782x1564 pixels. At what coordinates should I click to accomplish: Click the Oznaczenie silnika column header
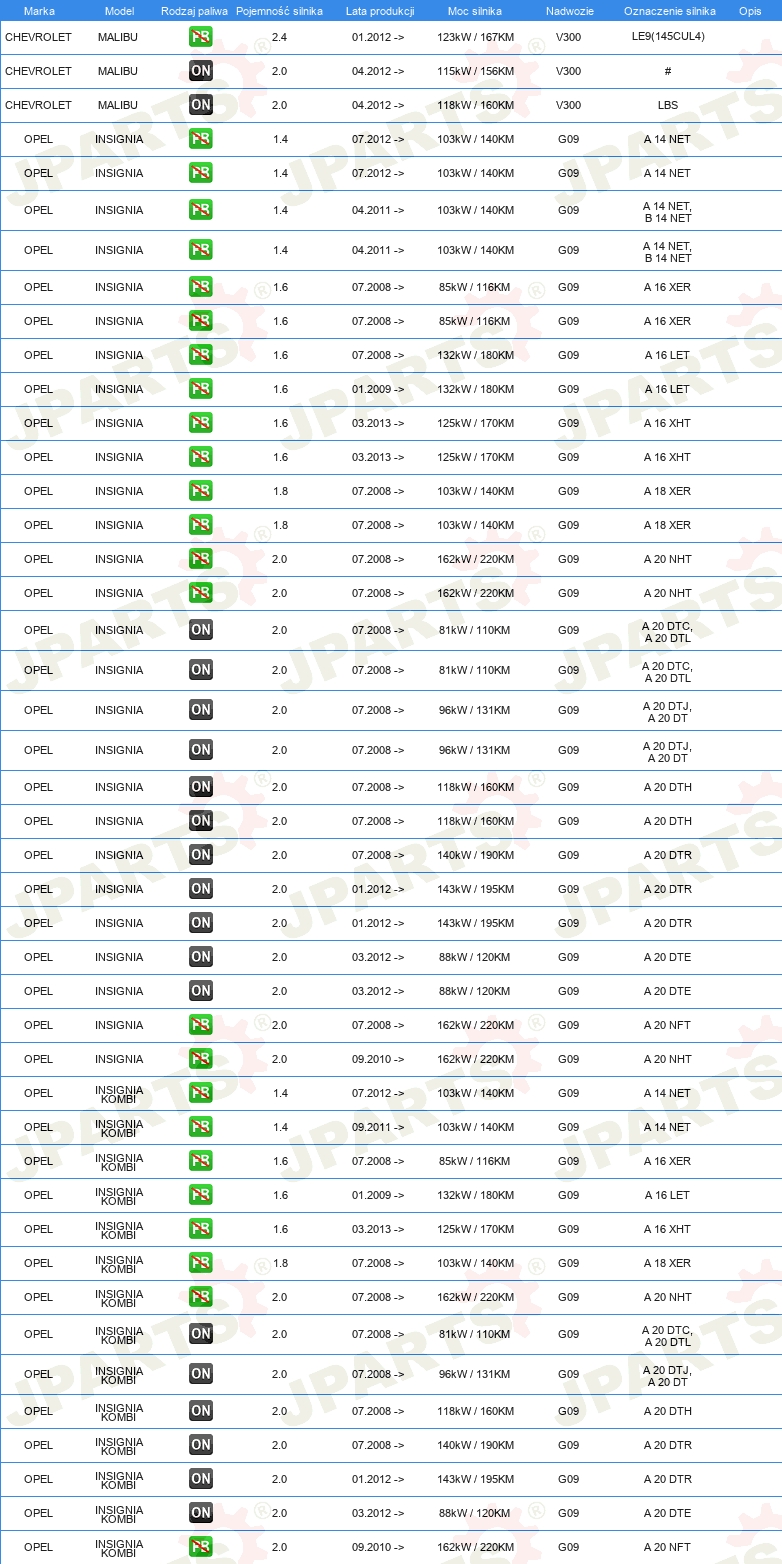[x=669, y=11]
